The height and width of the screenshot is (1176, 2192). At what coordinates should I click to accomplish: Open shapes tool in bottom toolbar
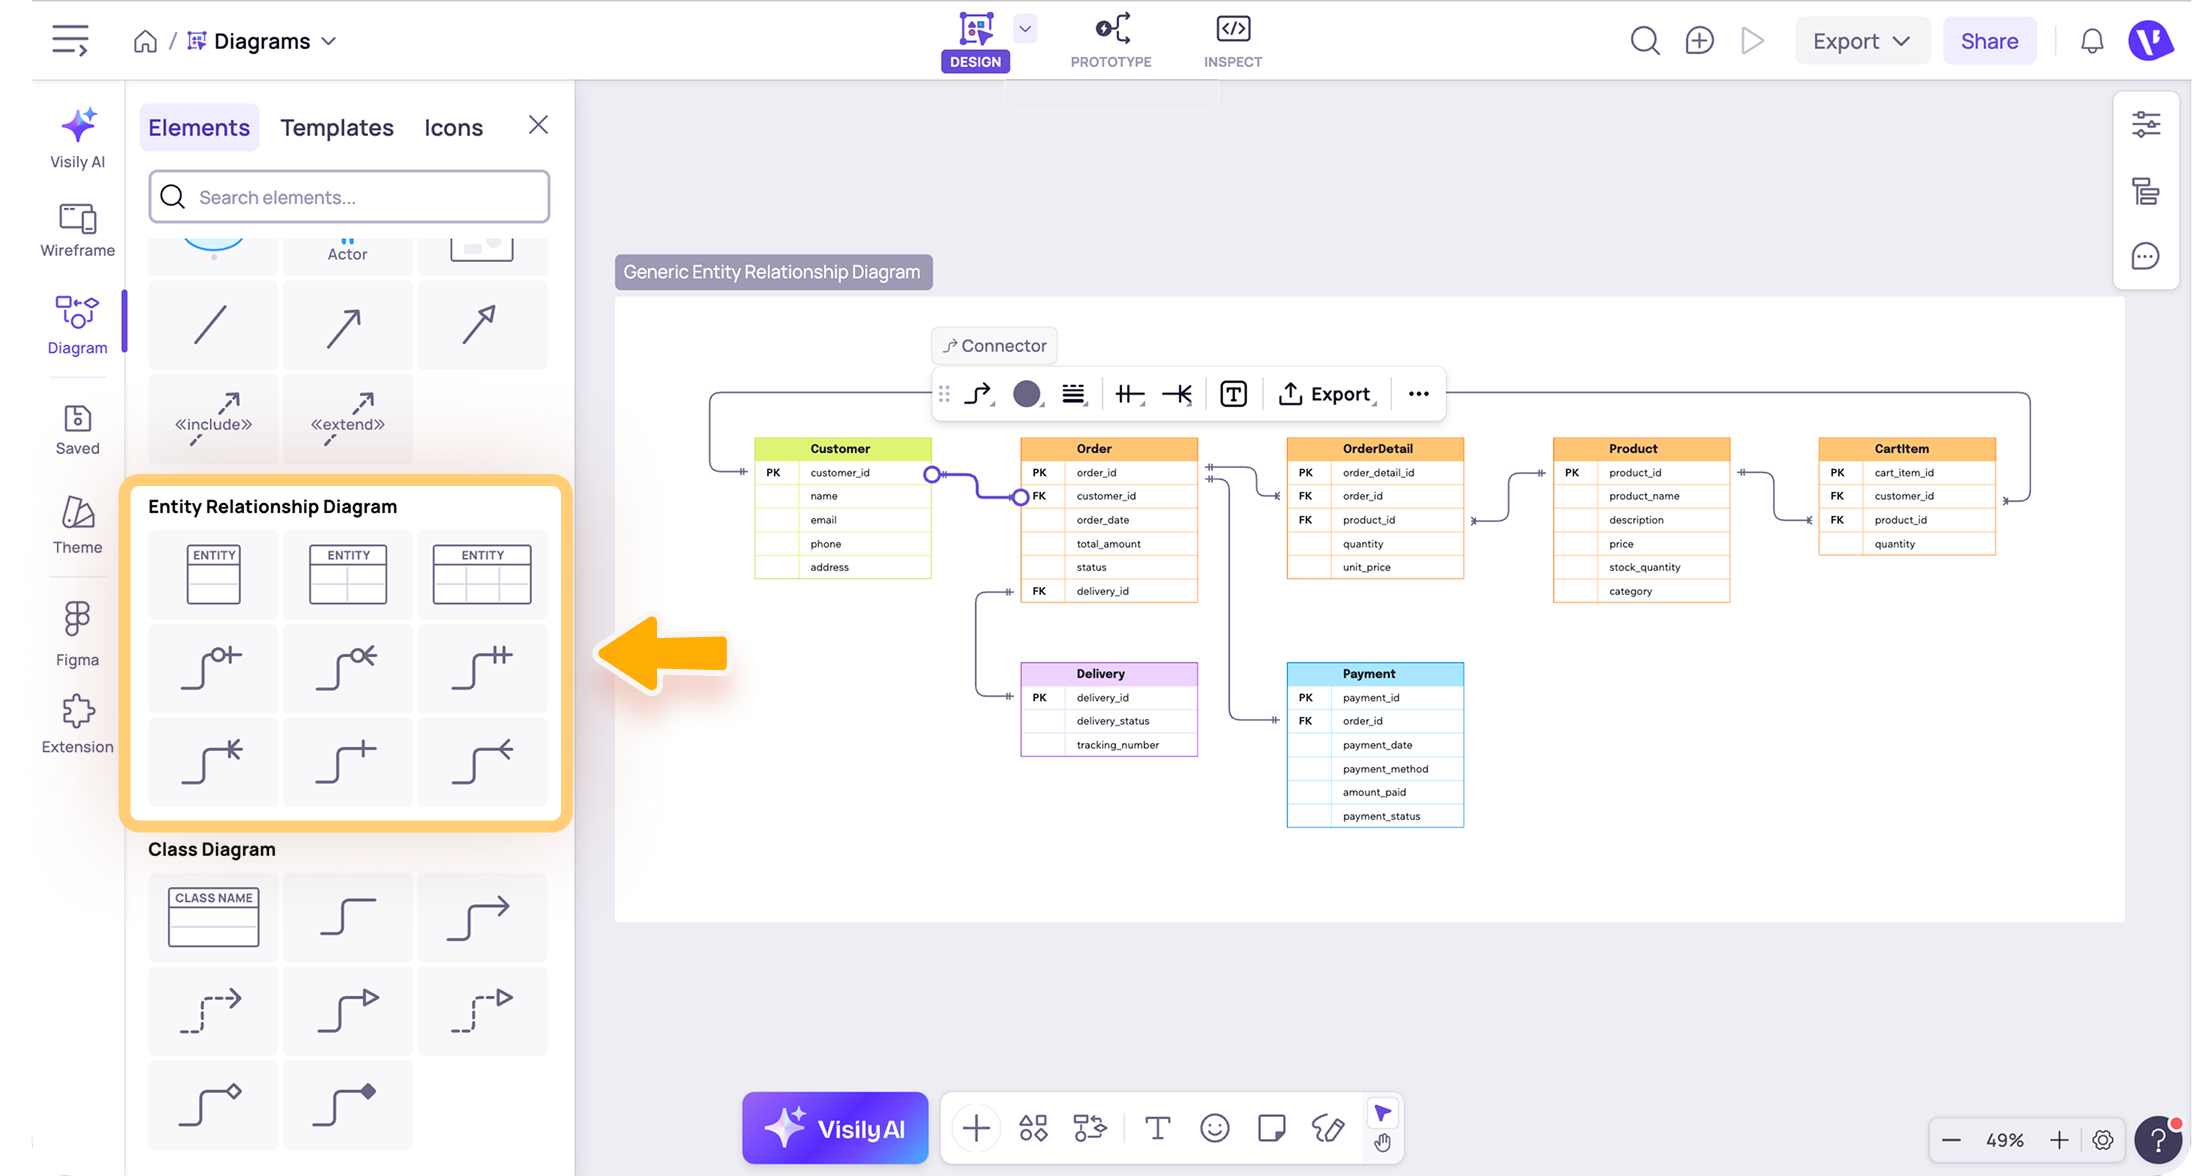(1033, 1128)
